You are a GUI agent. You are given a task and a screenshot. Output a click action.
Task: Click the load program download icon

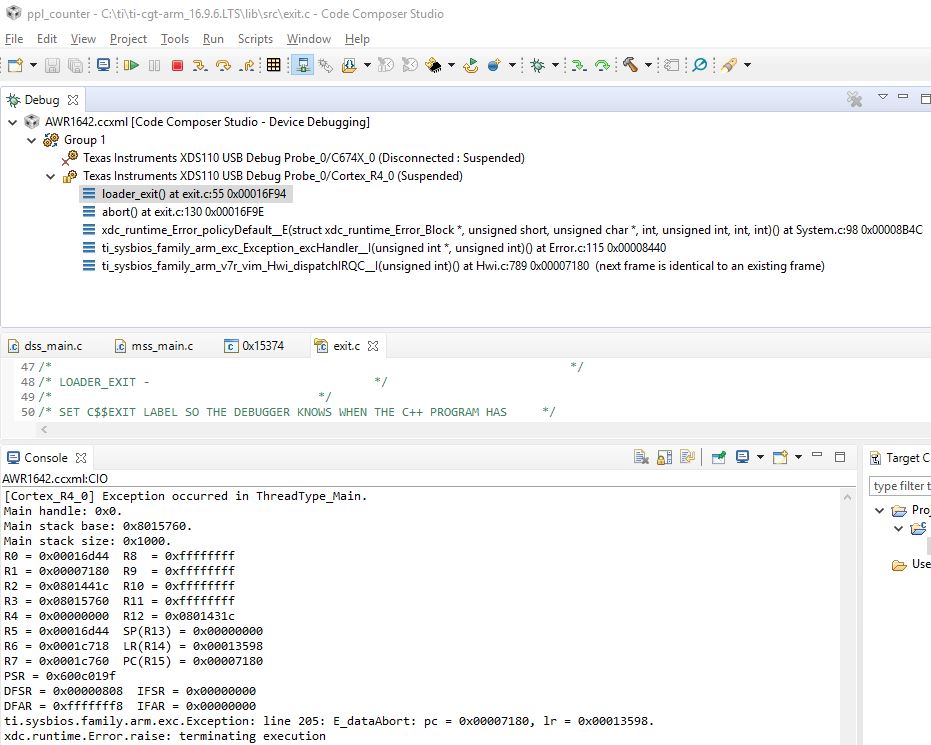[x=349, y=65]
